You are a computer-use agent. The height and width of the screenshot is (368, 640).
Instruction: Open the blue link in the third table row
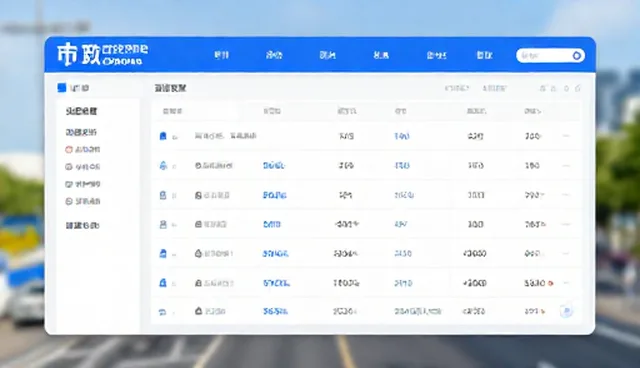point(275,195)
